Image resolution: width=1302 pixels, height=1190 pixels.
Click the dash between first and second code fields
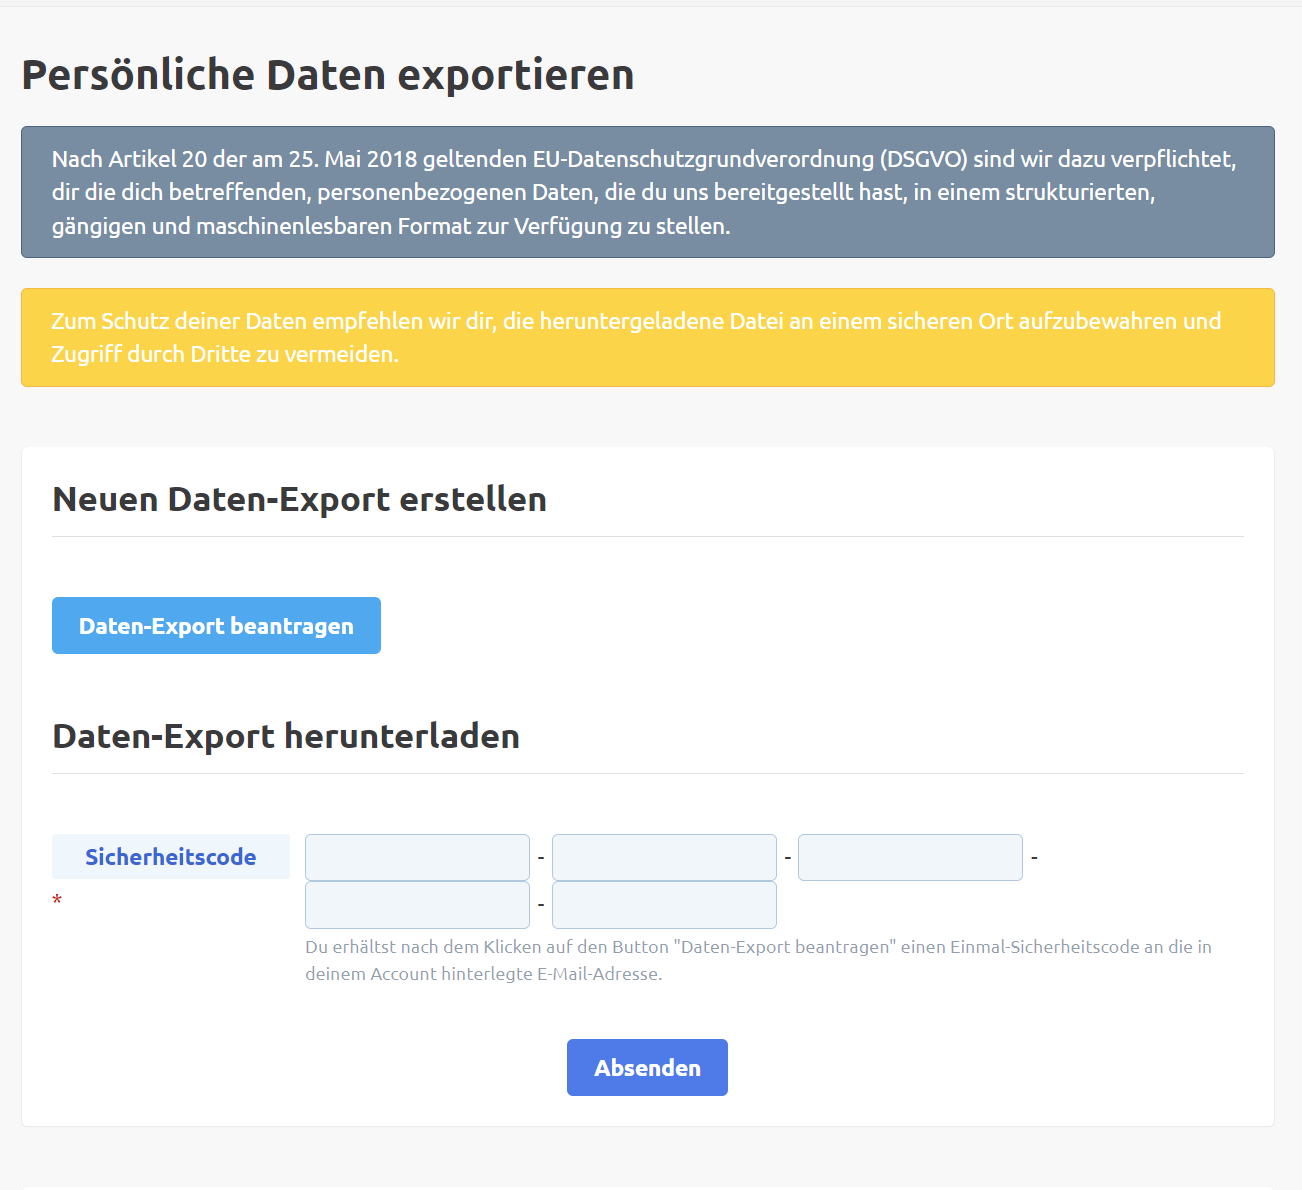tap(541, 858)
